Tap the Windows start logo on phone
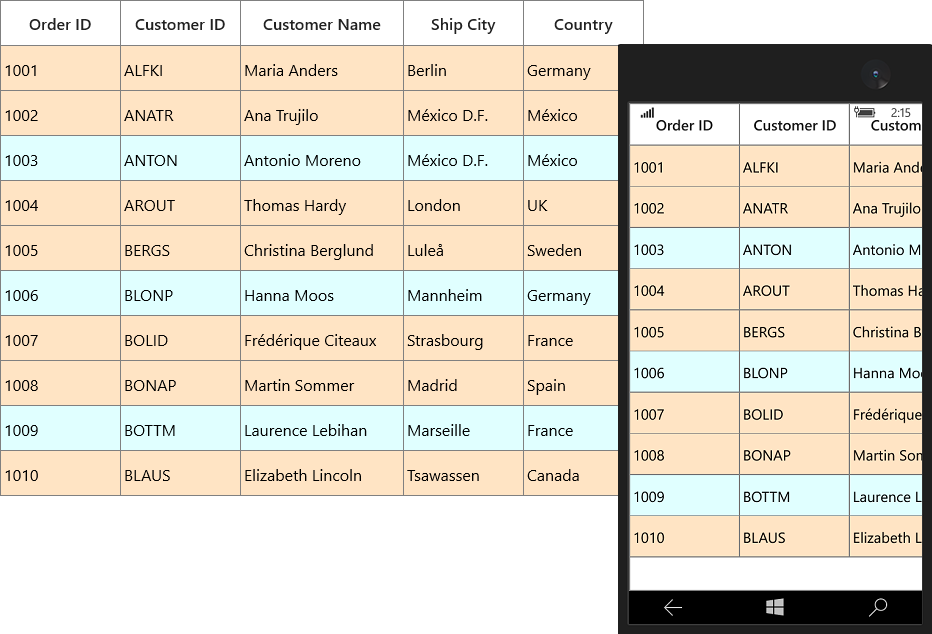 click(x=774, y=607)
